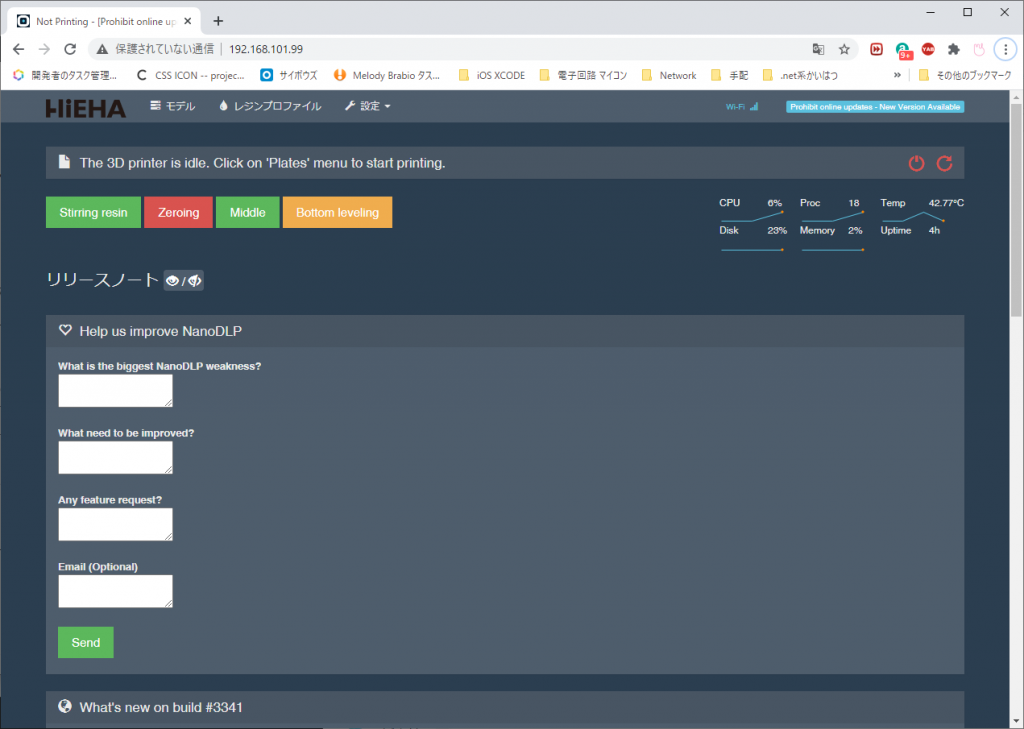Expand hidden bookmarks with the chevron
Viewport: 1024px width, 729px height.
pos(897,75)
